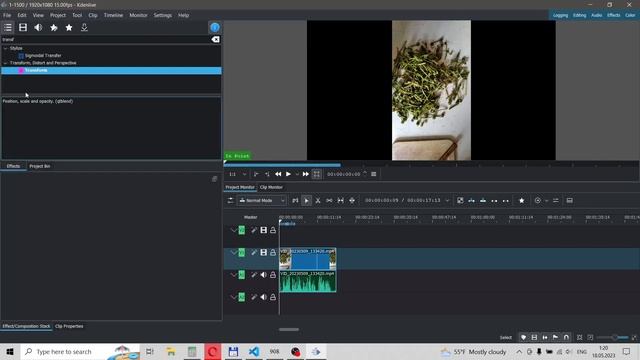
Task: Toggle the effect description info icon
Action: coord(215,27)
